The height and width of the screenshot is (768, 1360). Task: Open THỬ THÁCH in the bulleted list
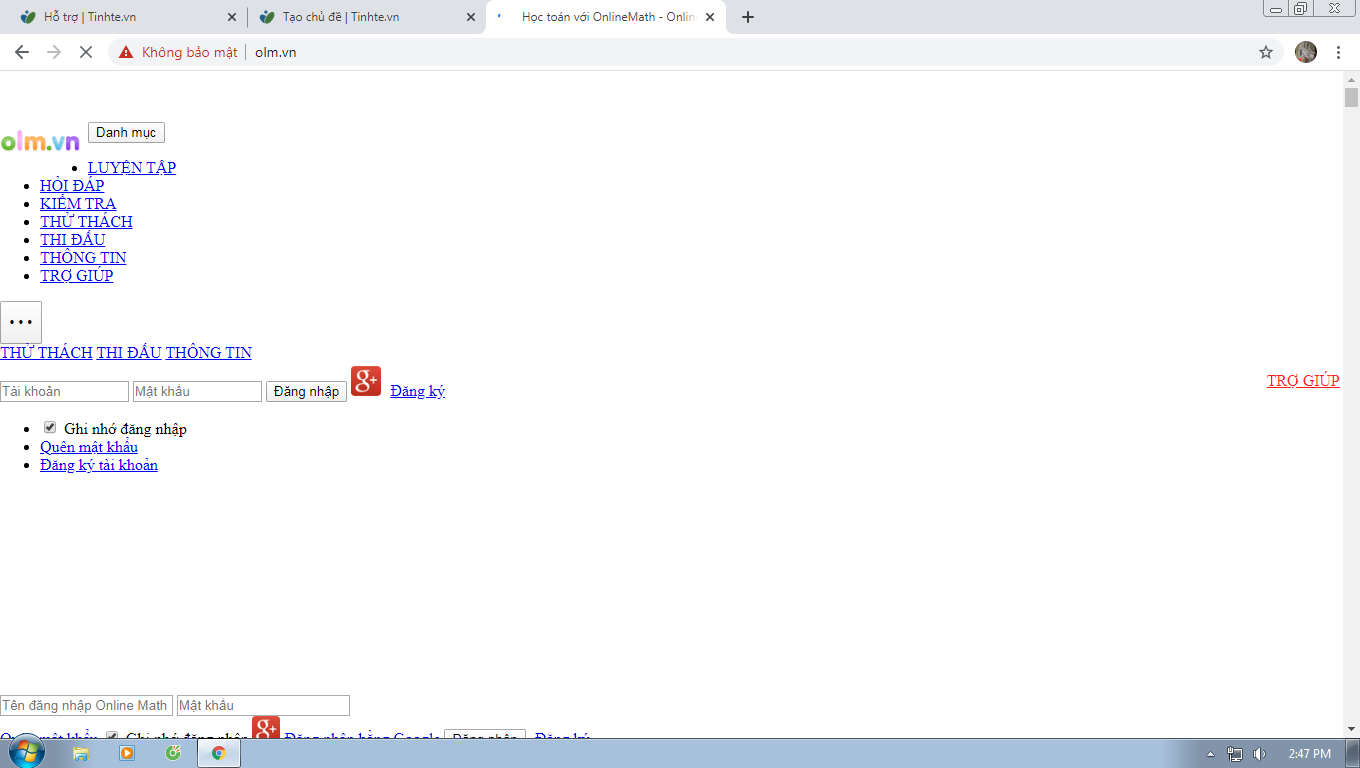[x=86, y=222]
